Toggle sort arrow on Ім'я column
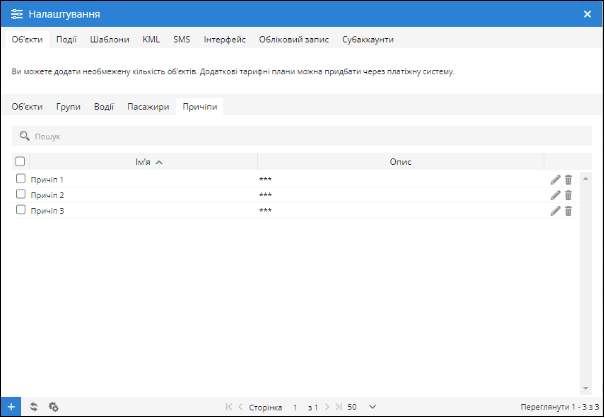The width and height of the screenshot is (605, 418). coord(159,162)
